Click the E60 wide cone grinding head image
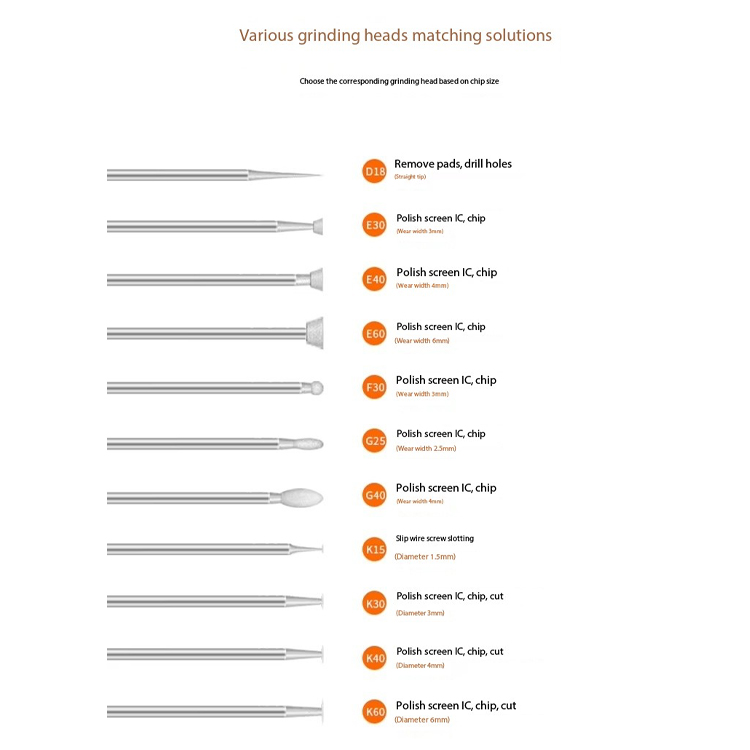Screen dimensions: 750x750 coord(215,333)
